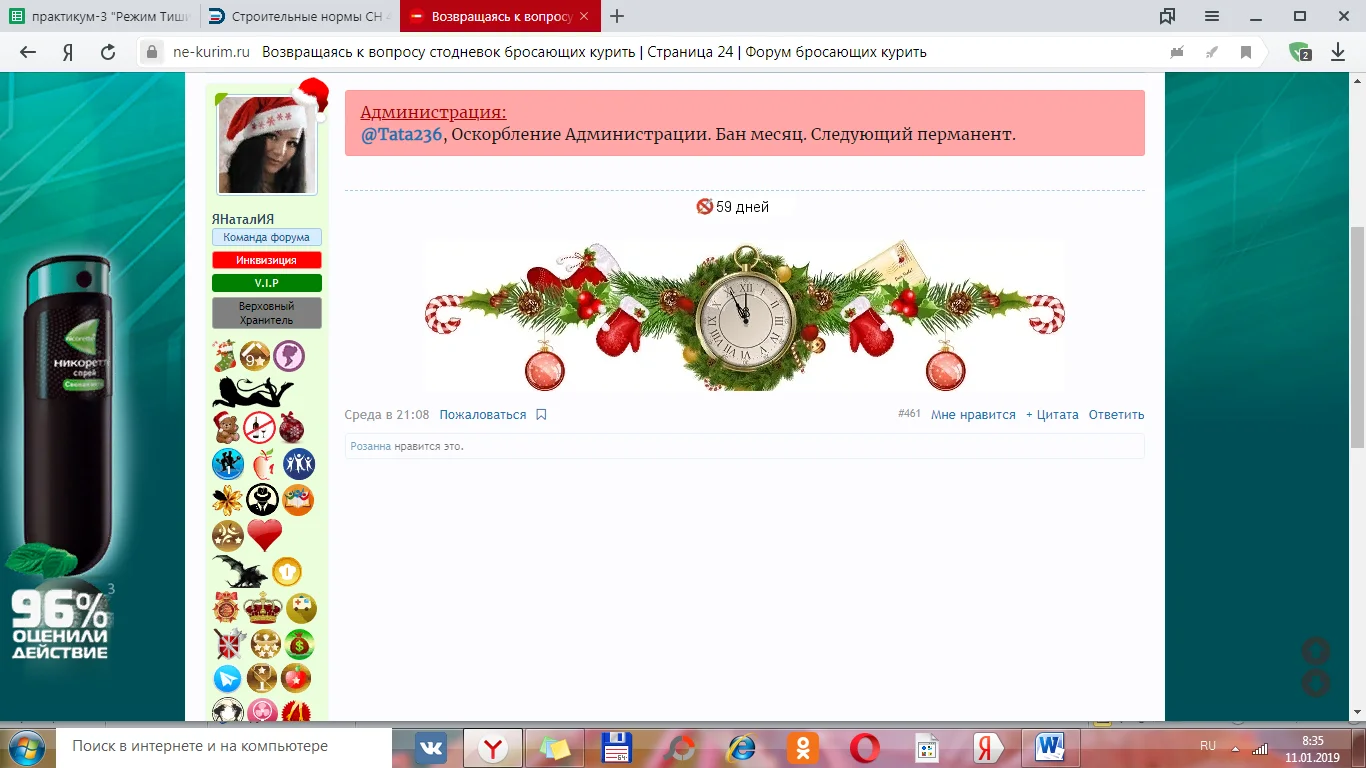Close the active forum tab
Viewport: 1366px width, 768px height.
click(x=584, y=17)
